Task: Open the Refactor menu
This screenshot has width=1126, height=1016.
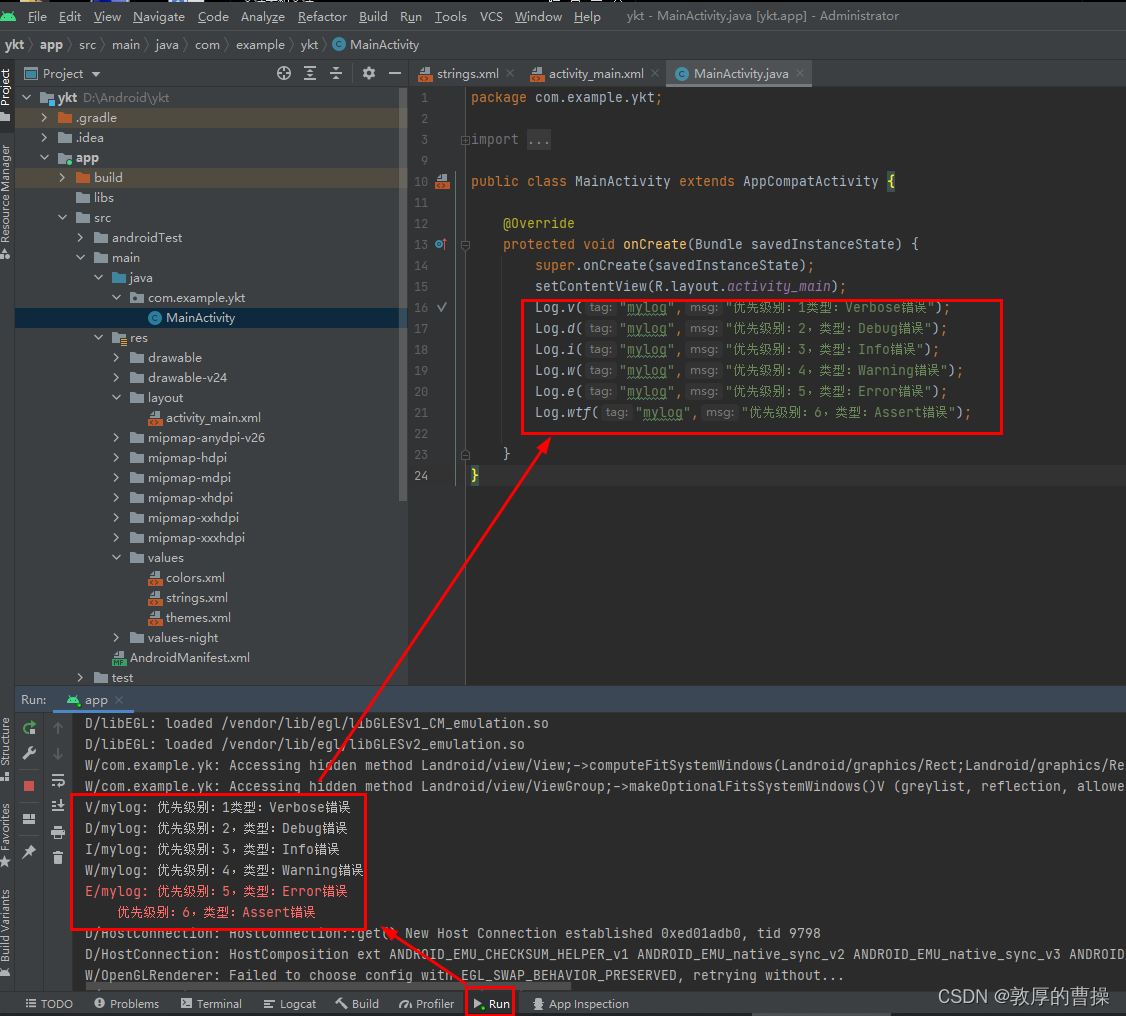Action: coord(322,16)
